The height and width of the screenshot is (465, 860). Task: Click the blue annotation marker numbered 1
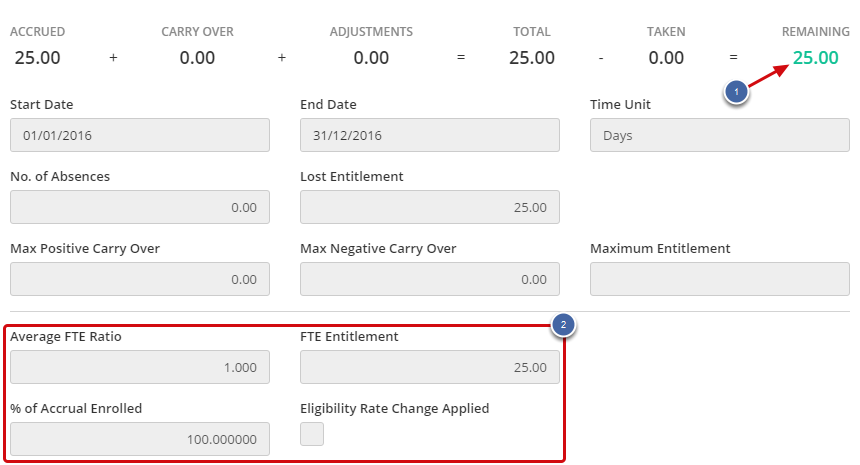[736, 93]
